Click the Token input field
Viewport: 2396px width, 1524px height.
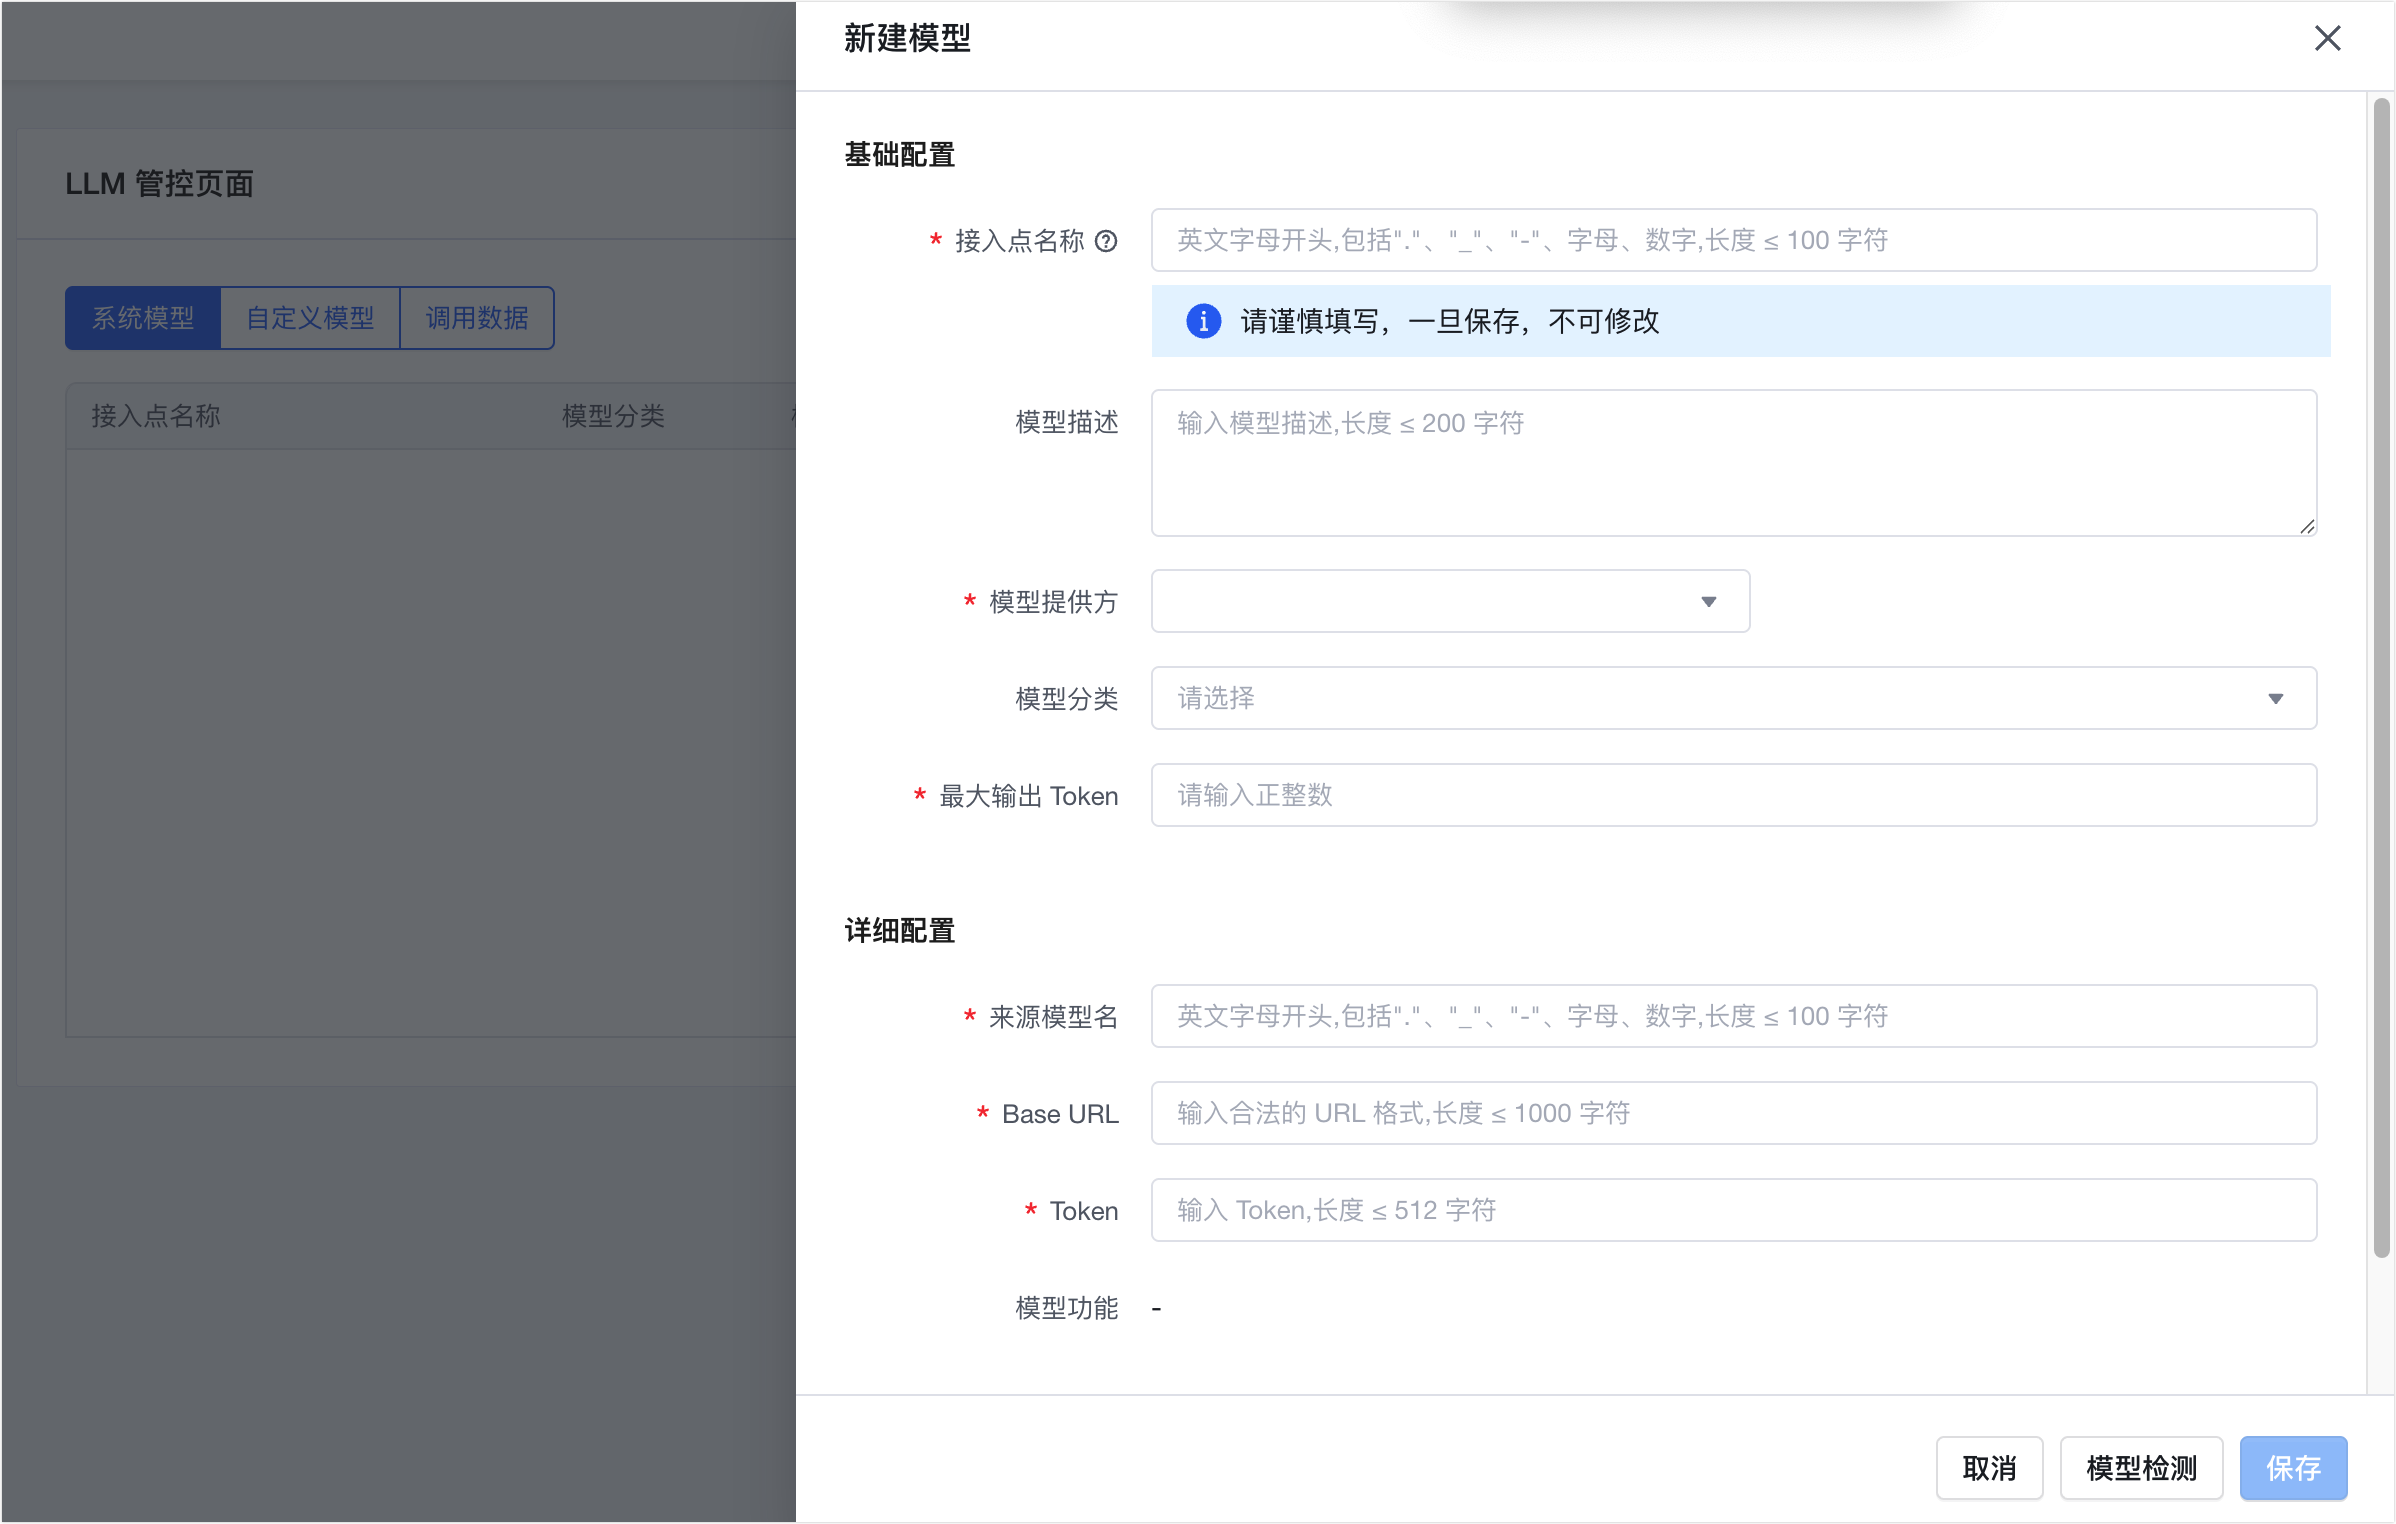pos(1733,1211)
